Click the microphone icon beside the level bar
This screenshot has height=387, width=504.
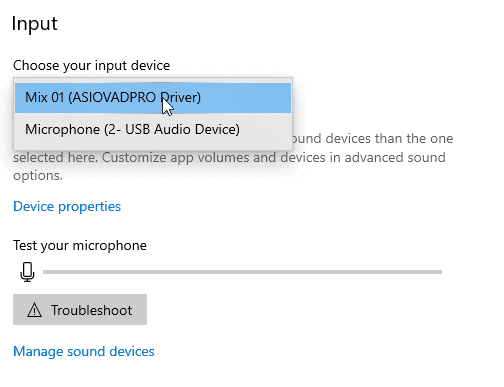(x=27, y=272)
